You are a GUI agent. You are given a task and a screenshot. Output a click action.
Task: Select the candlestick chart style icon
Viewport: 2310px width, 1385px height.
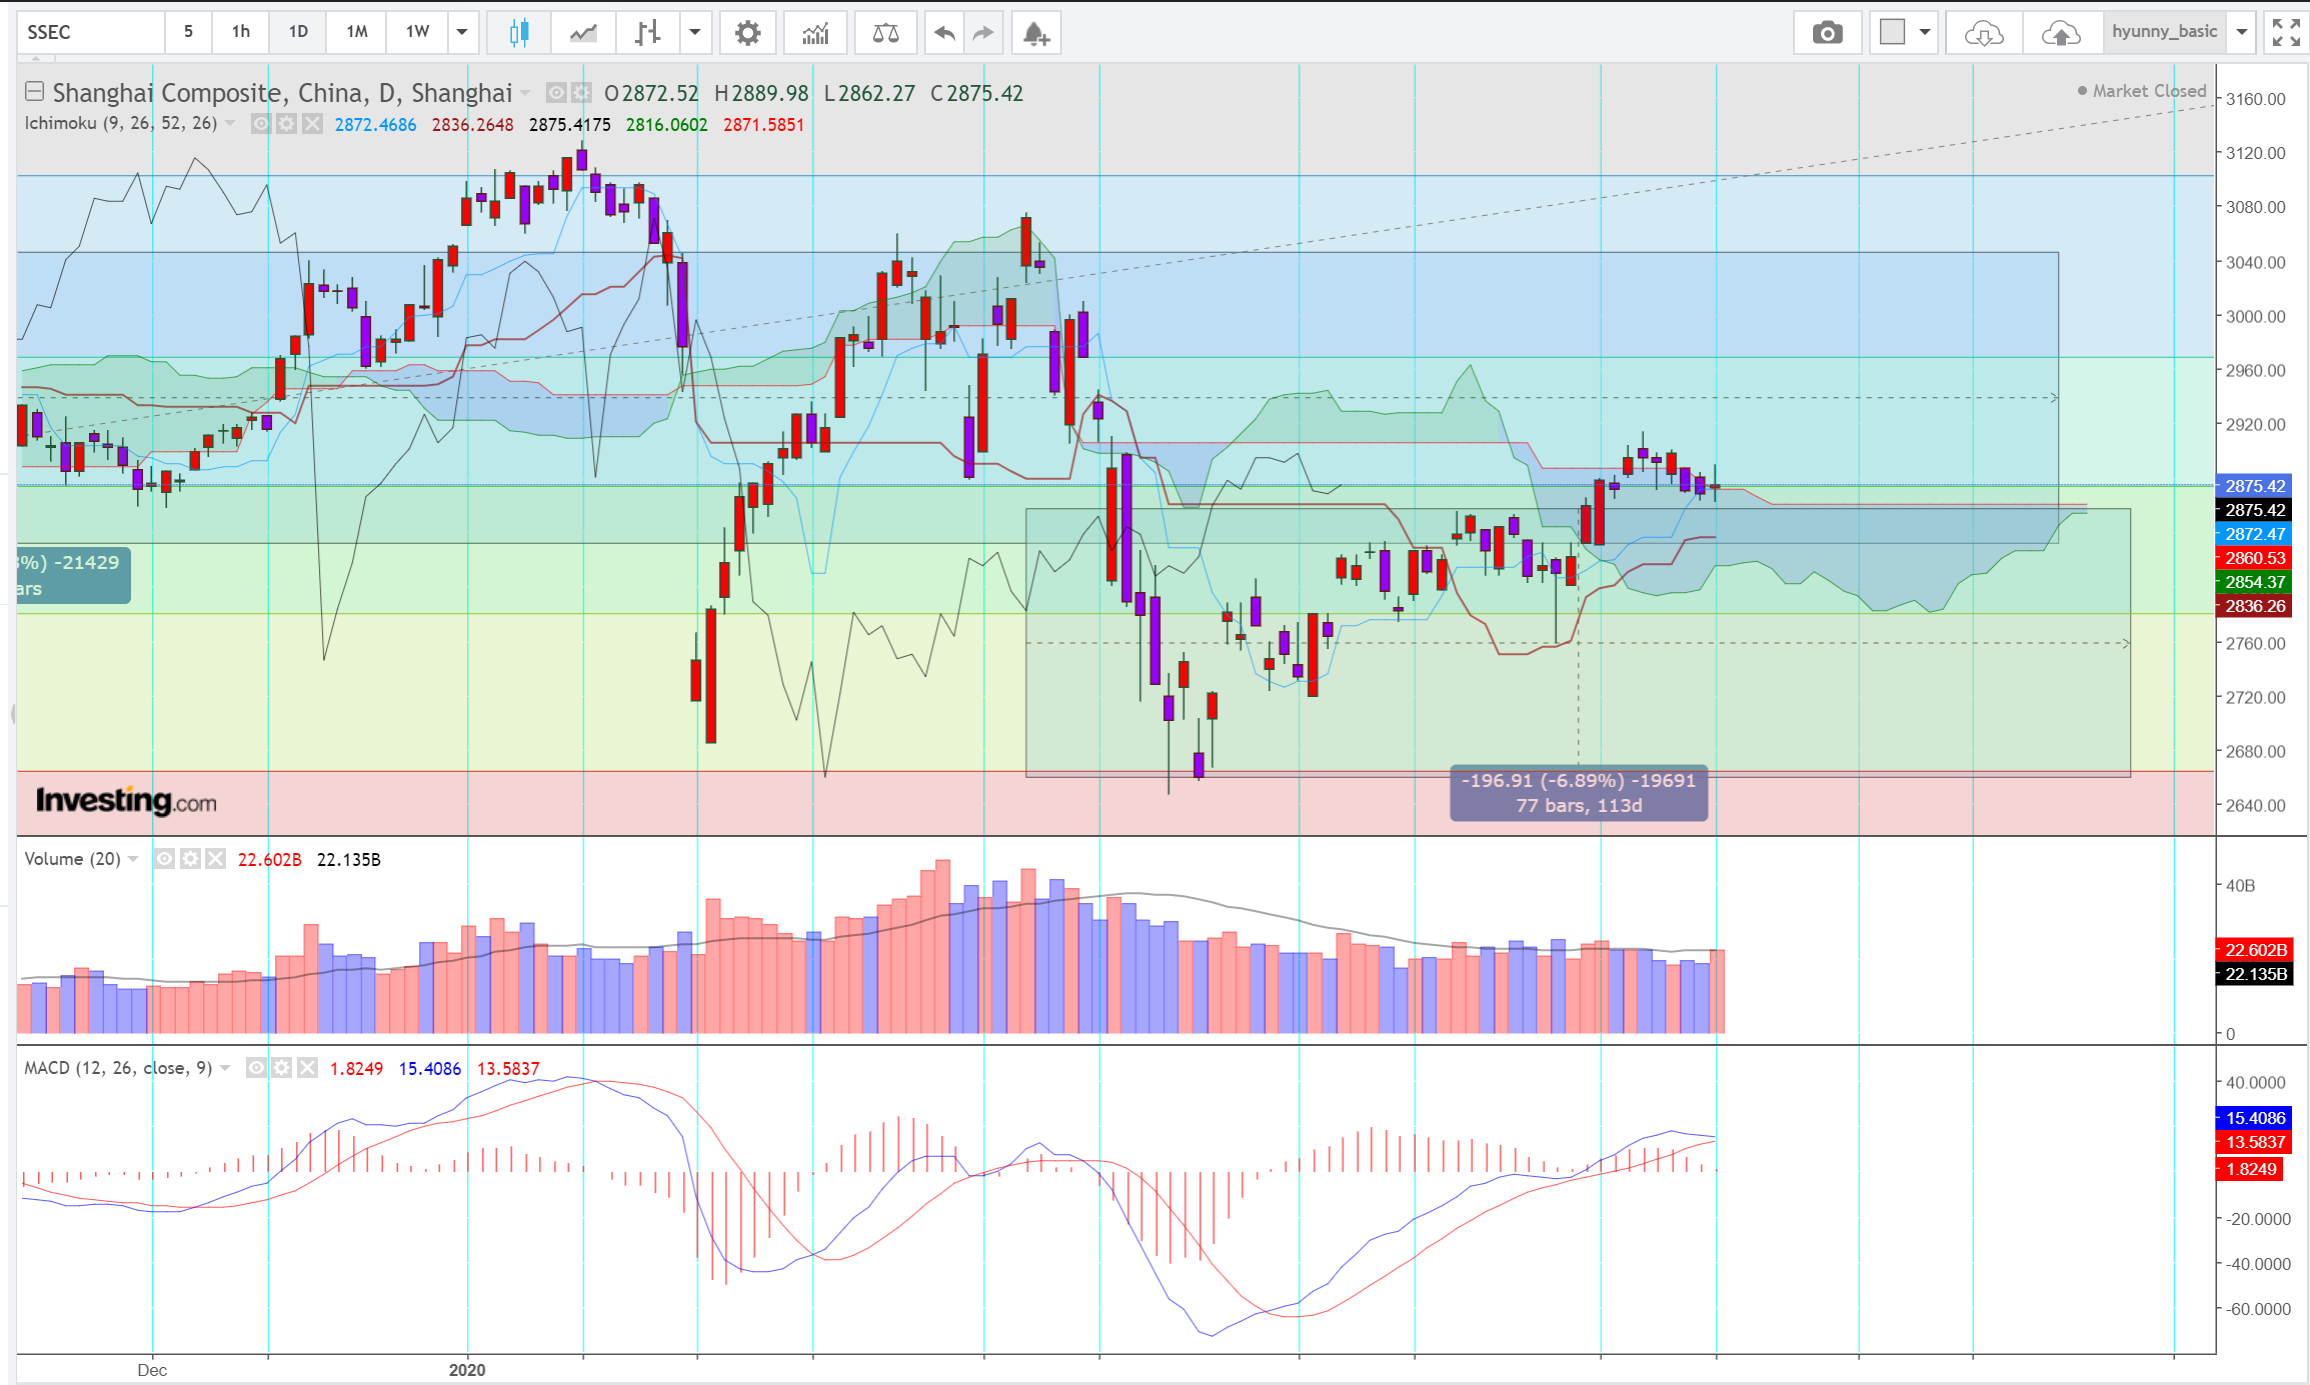pyautogui.click(x=518, y=33)
